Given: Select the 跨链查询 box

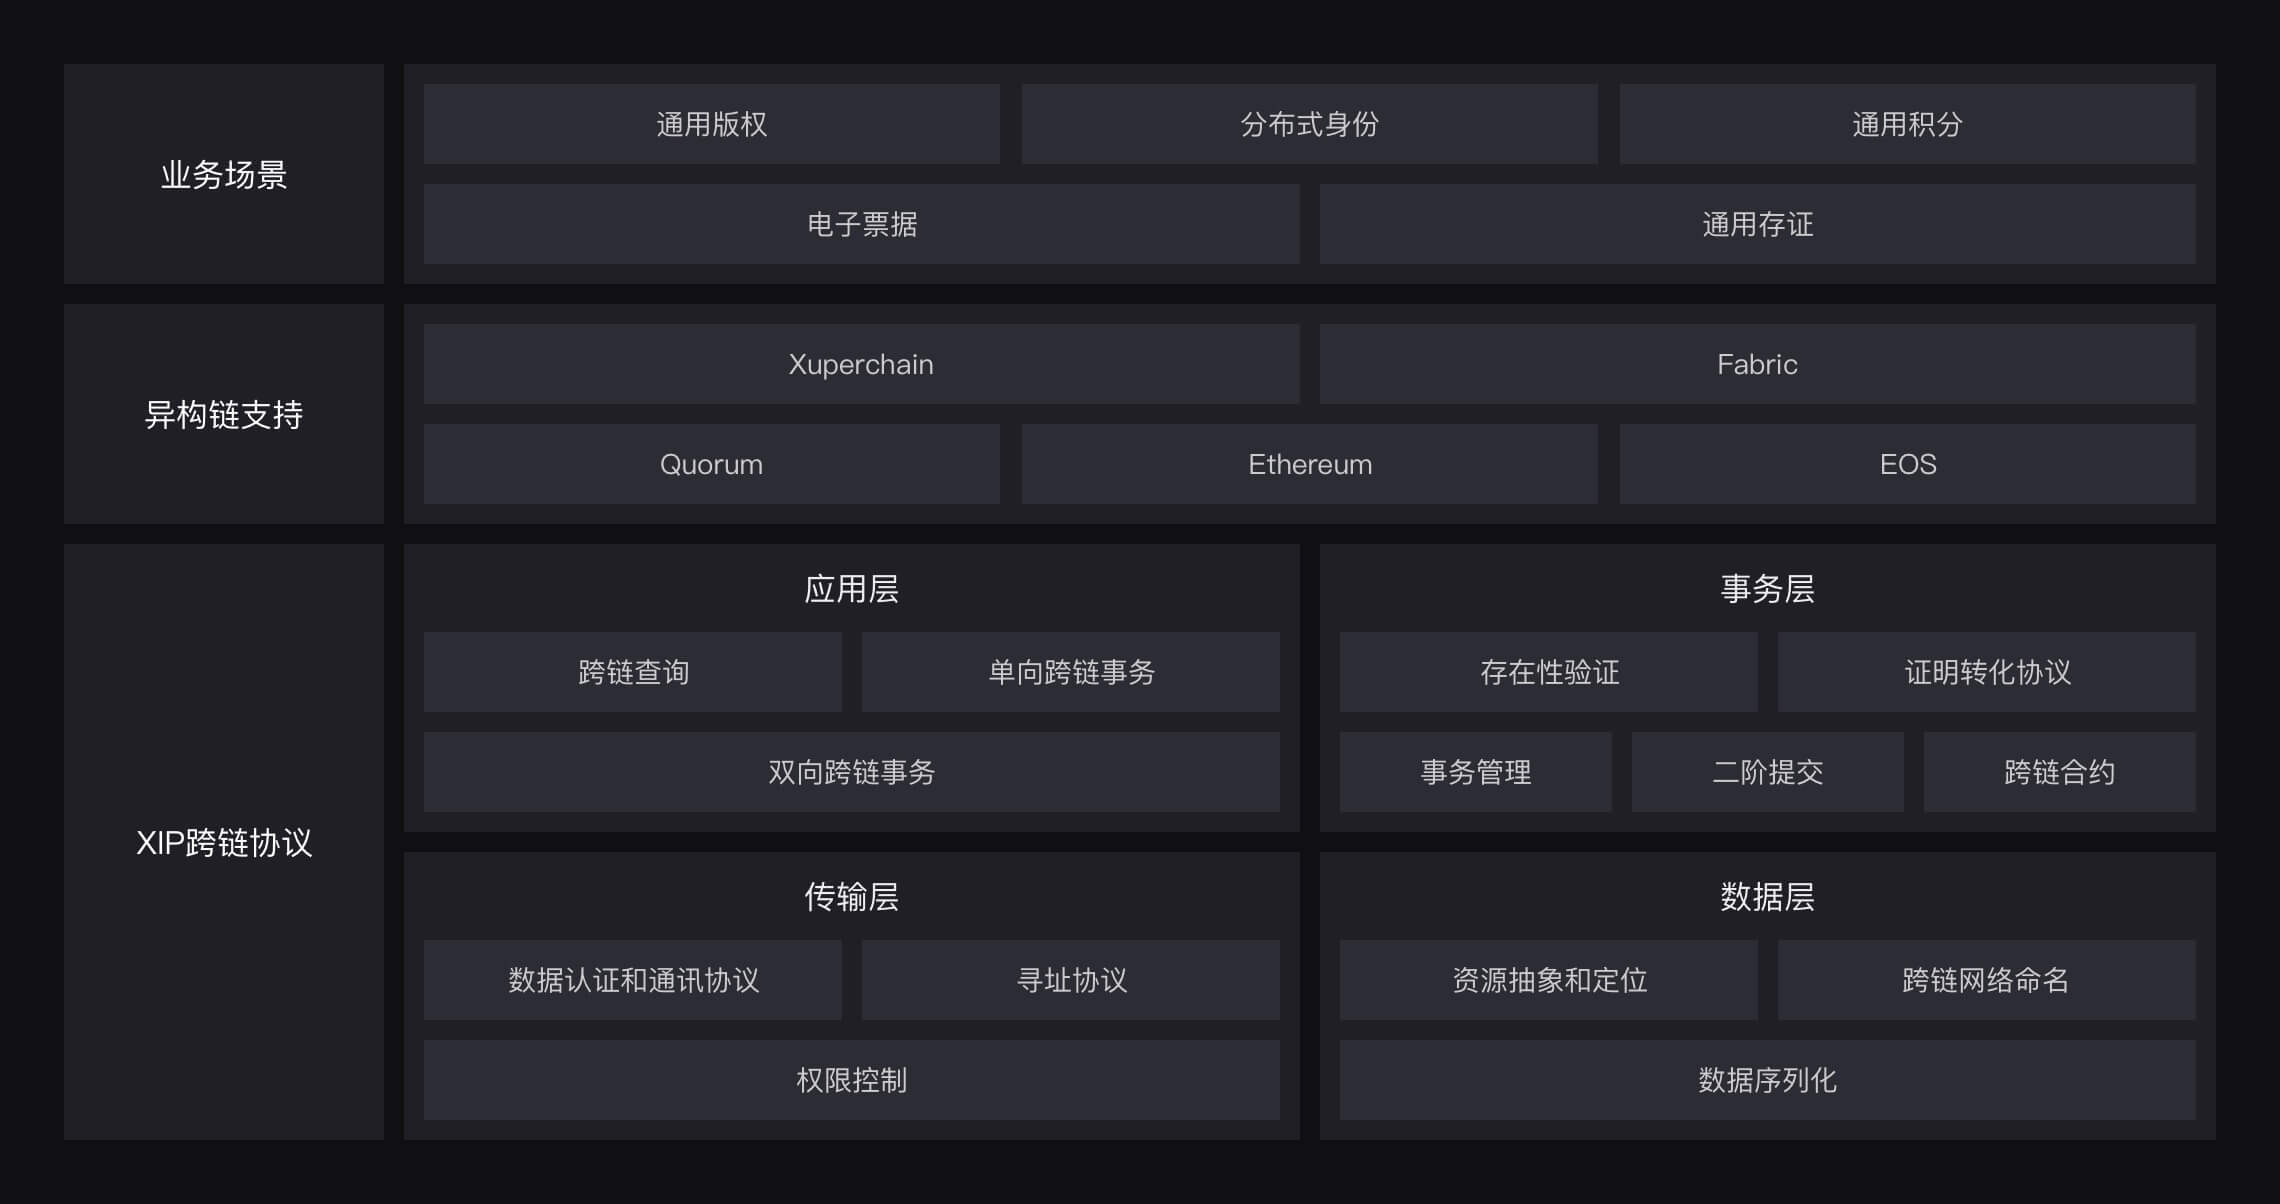Looking at the screenshot, I should (x=632, y=672).
